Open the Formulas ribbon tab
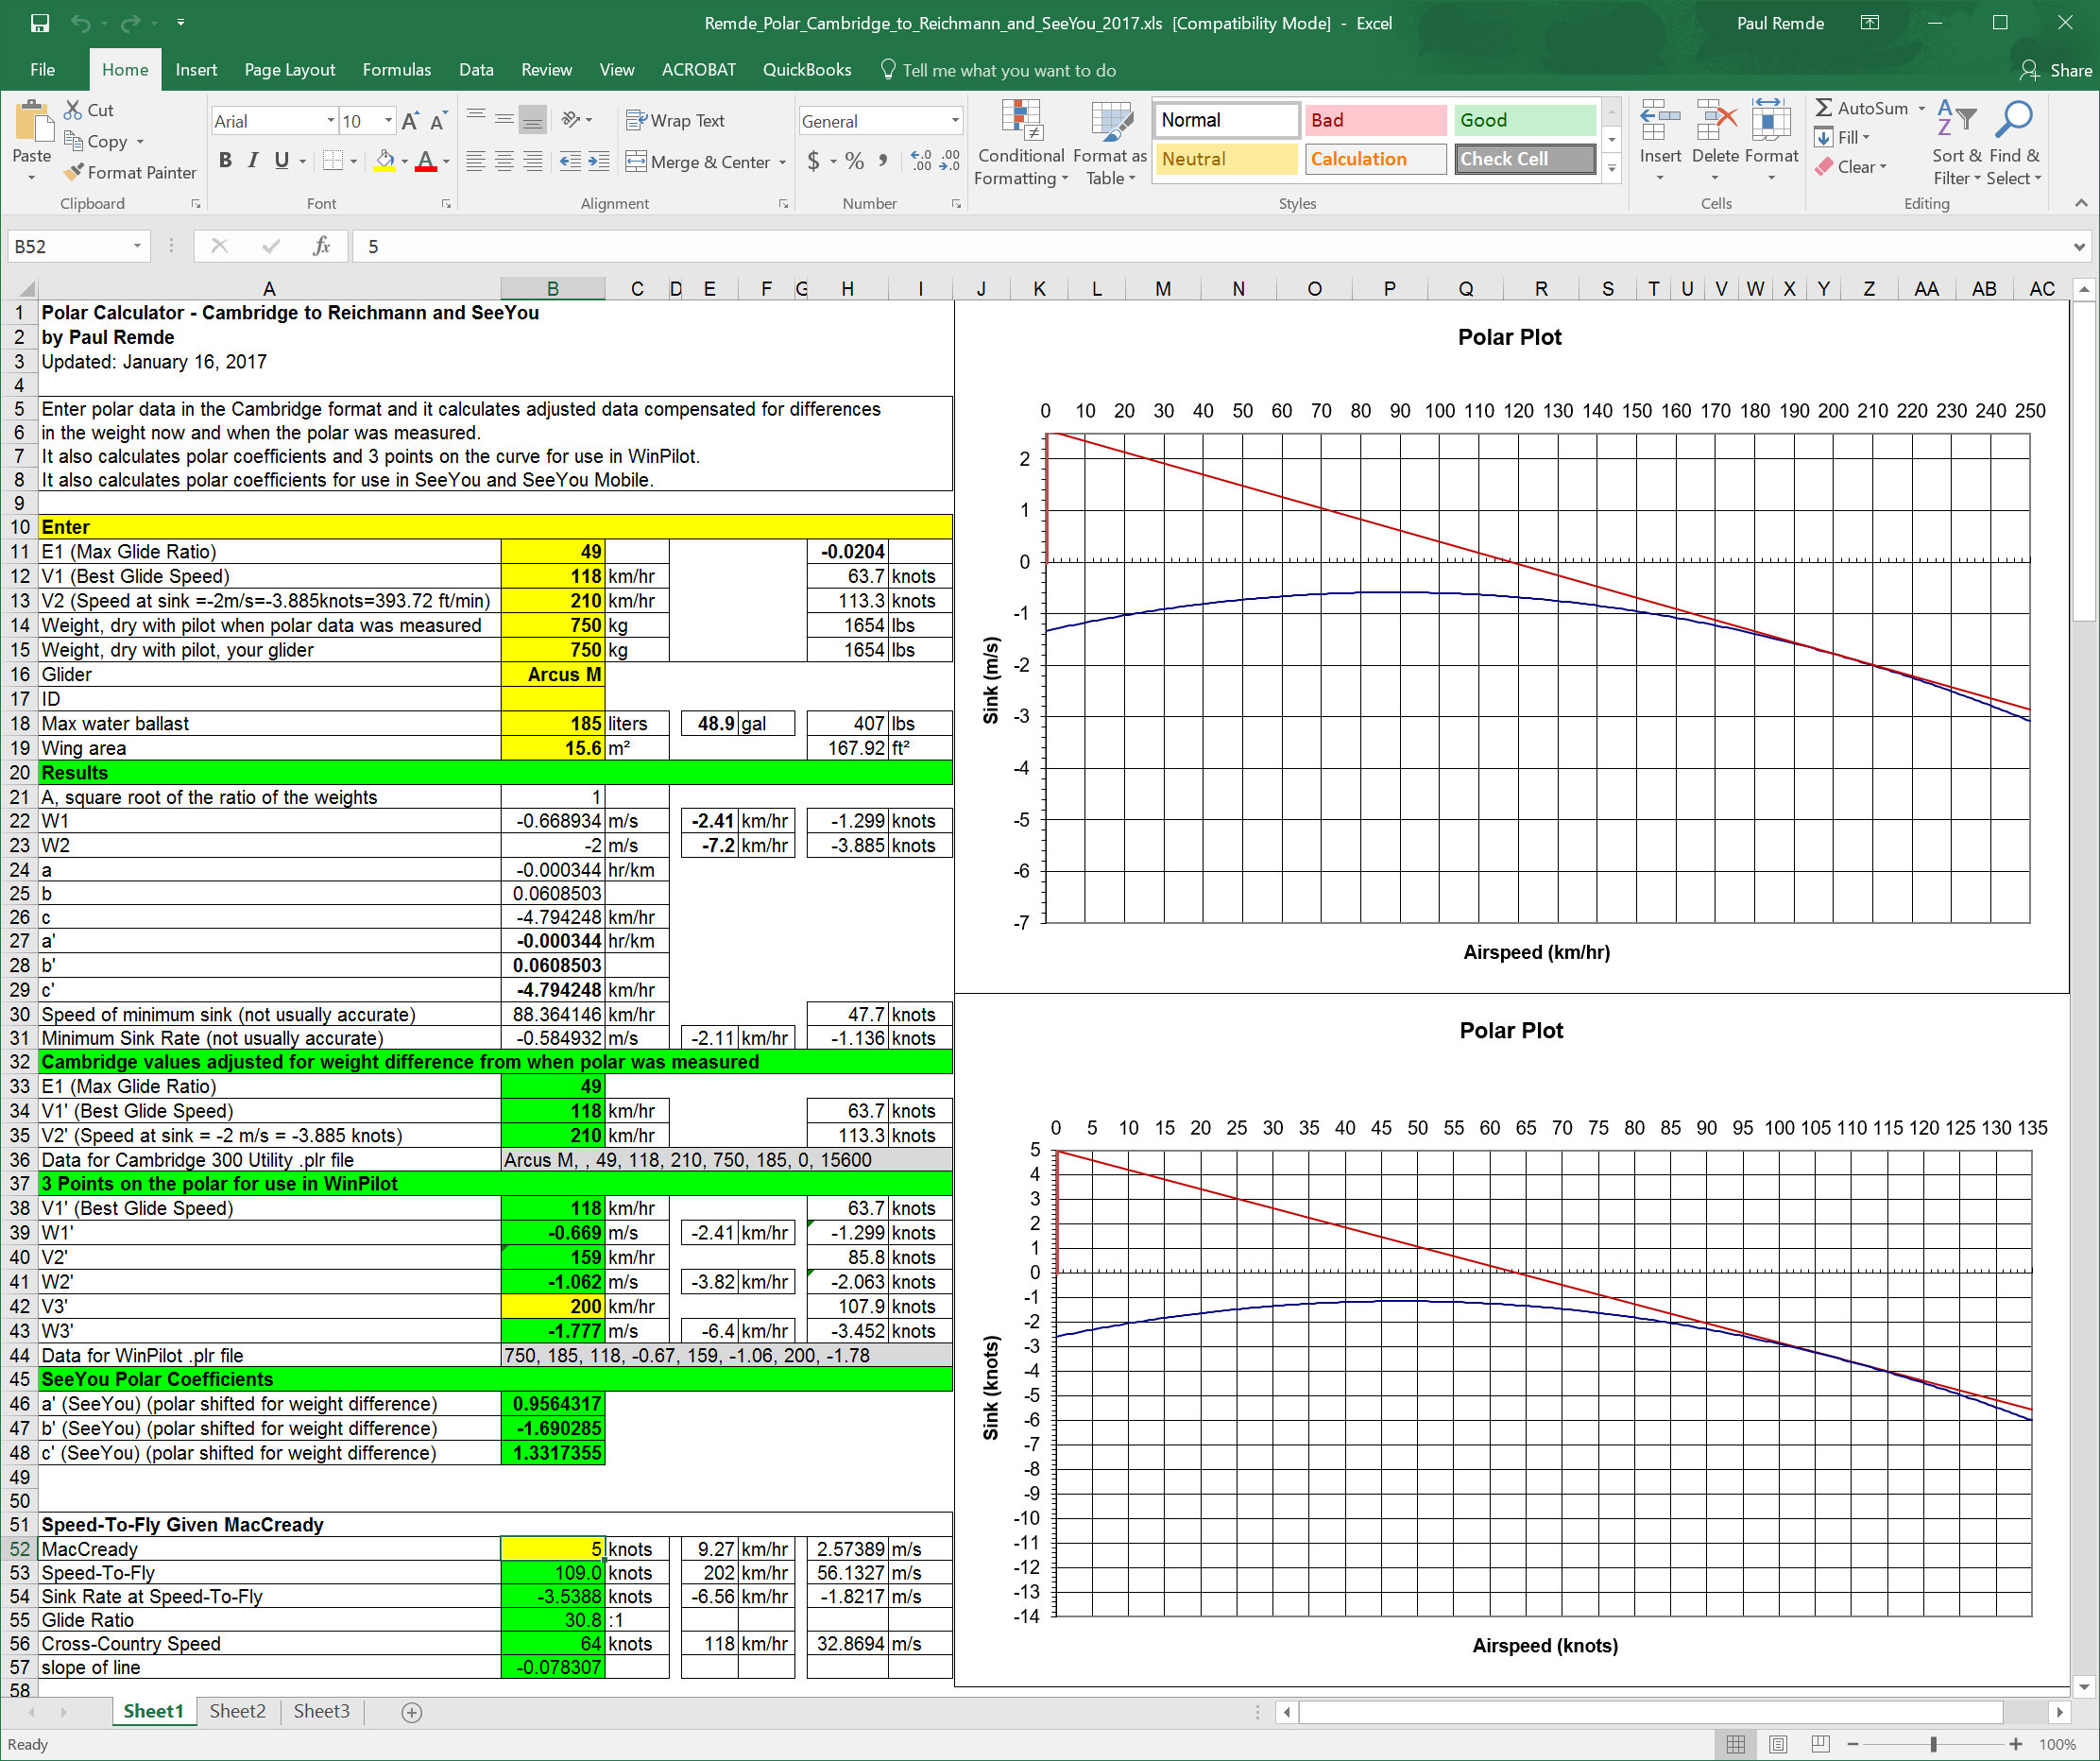The image size is (2100, 1761). tap(396, 70)
